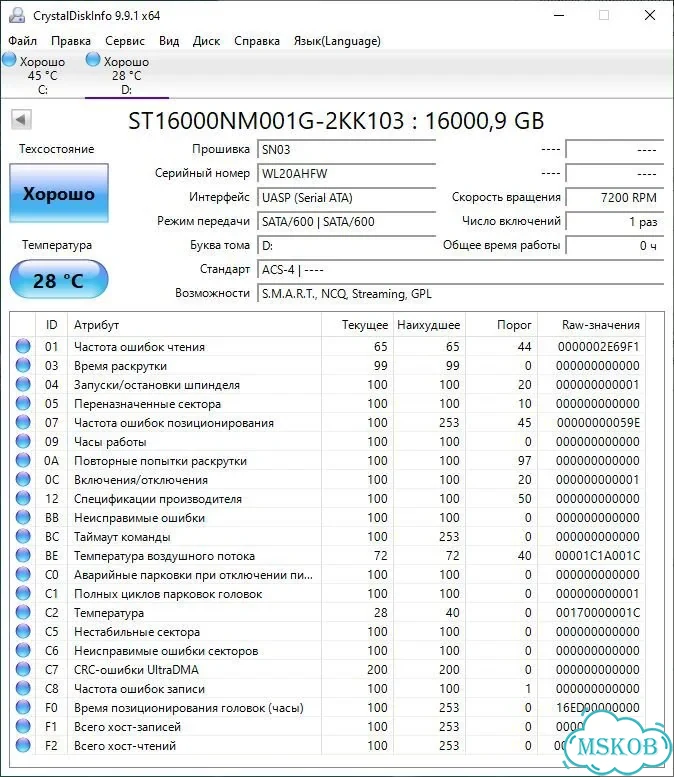Click the status dot for attribute C5

23,631
